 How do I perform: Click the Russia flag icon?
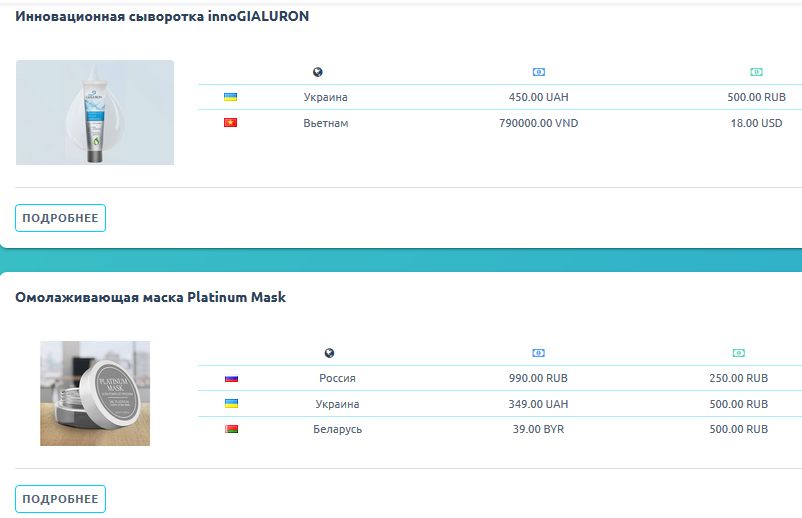coord(232,378)
